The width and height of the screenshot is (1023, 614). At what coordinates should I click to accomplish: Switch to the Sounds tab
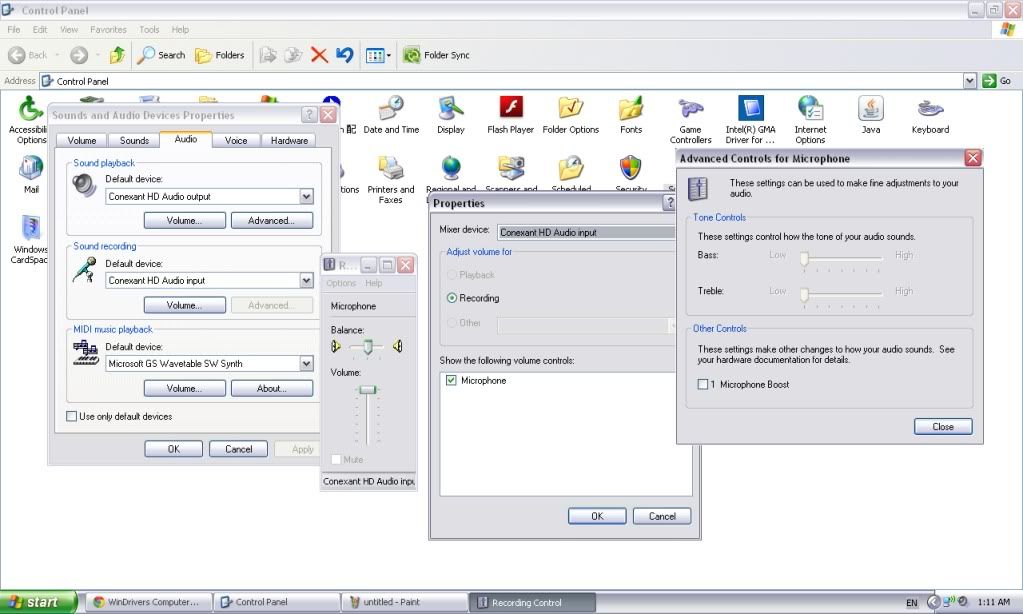click(x=134, y=140)
